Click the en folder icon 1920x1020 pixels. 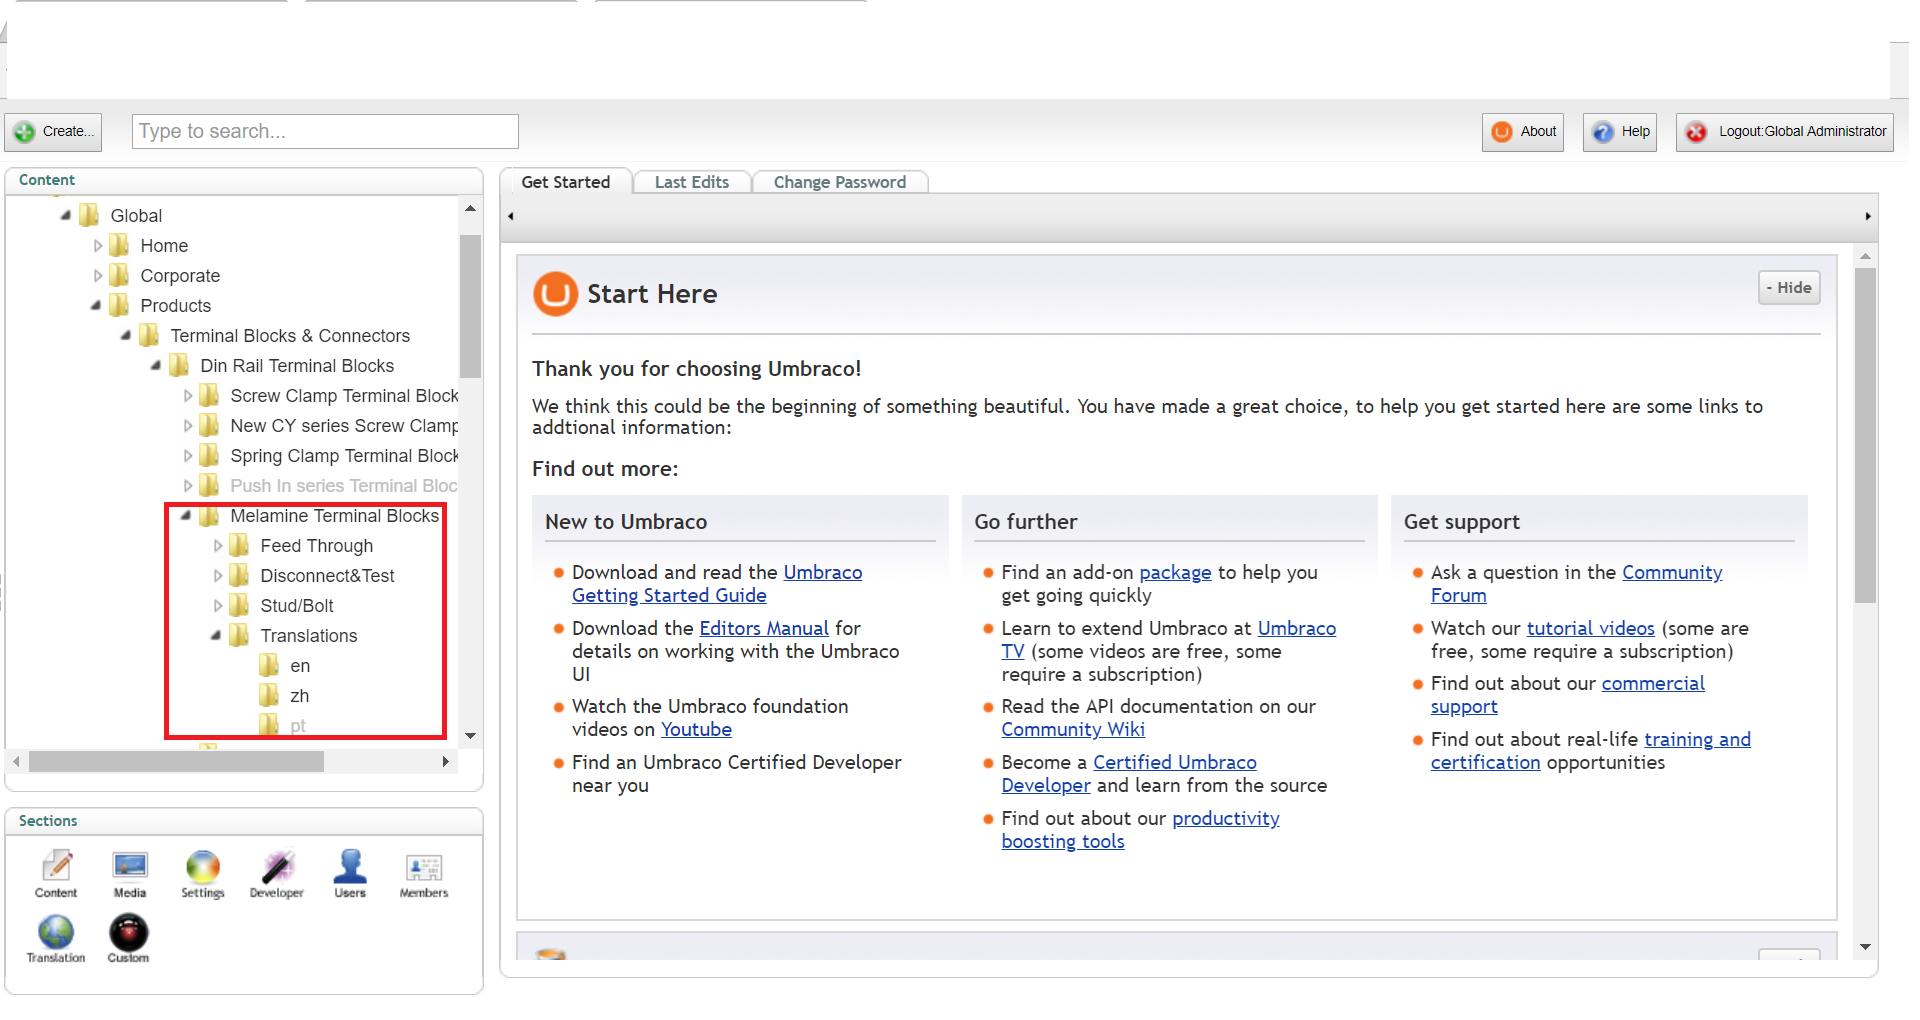tap(270, 665)
